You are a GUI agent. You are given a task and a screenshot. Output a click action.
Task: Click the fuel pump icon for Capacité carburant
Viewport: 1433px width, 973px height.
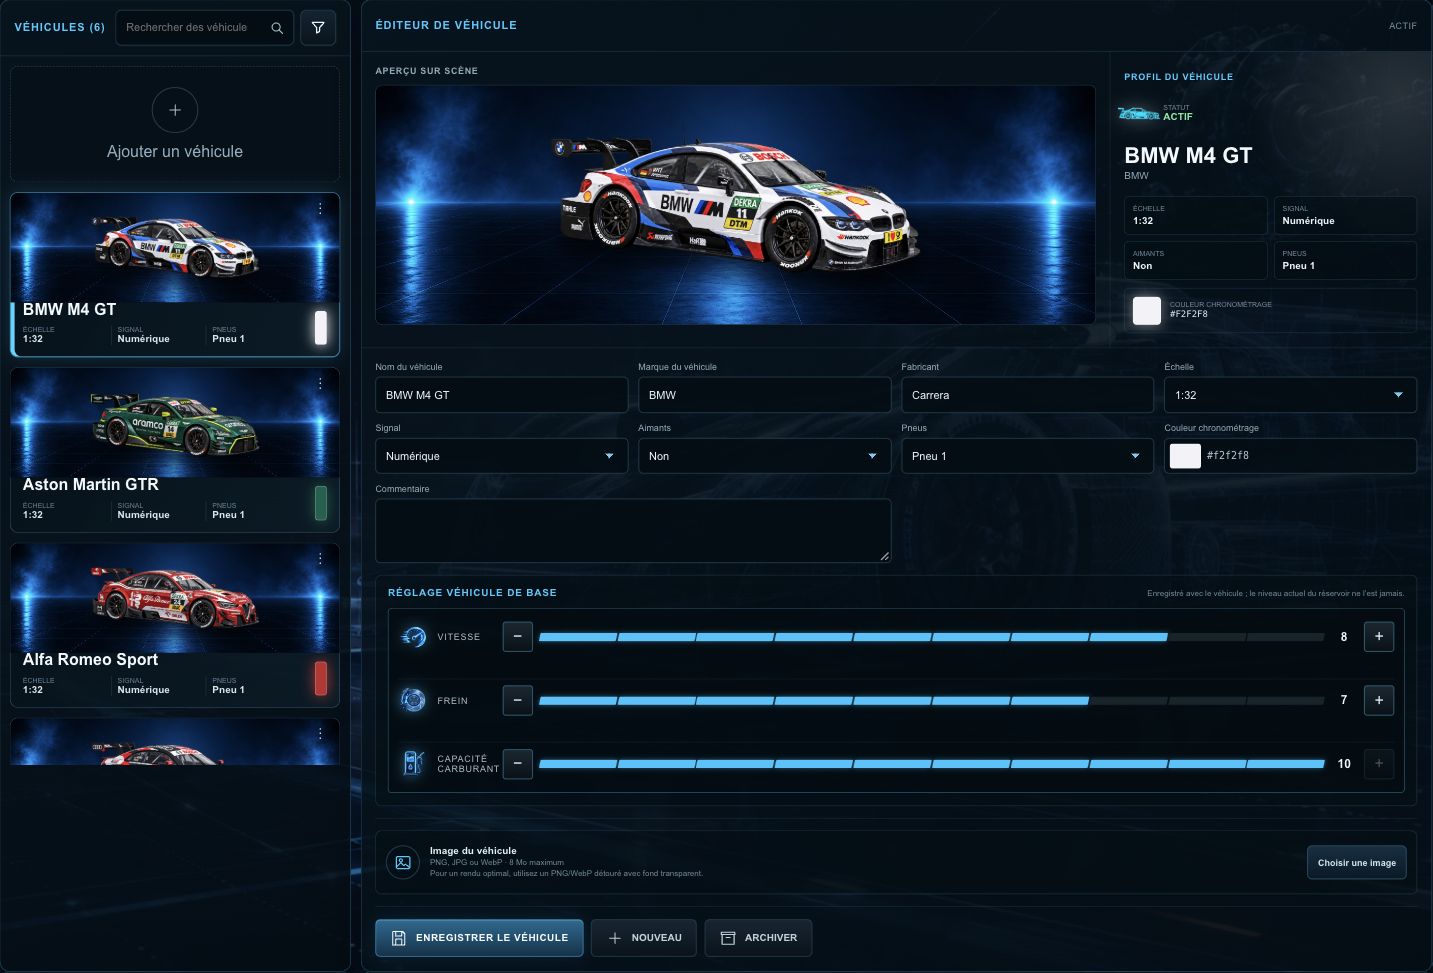tap(413, 763)
